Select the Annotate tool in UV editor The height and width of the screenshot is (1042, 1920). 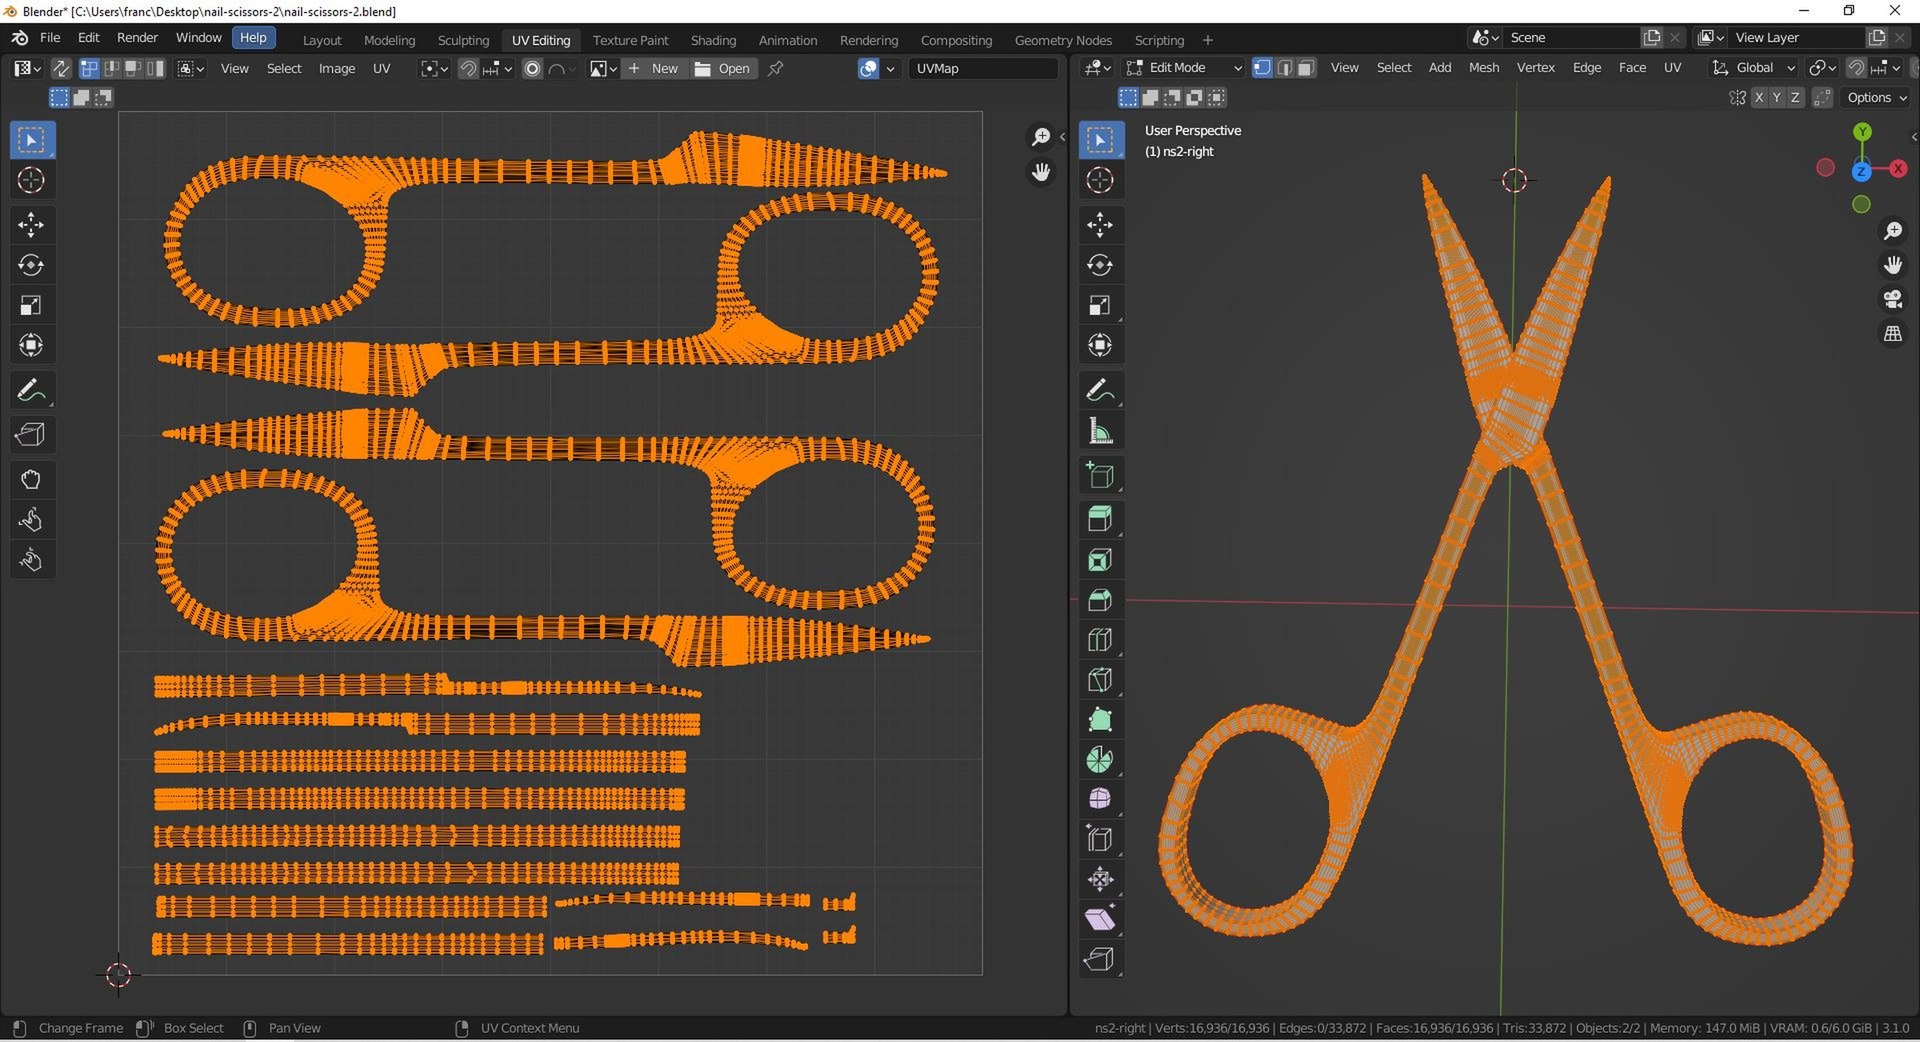pos(31,390)
